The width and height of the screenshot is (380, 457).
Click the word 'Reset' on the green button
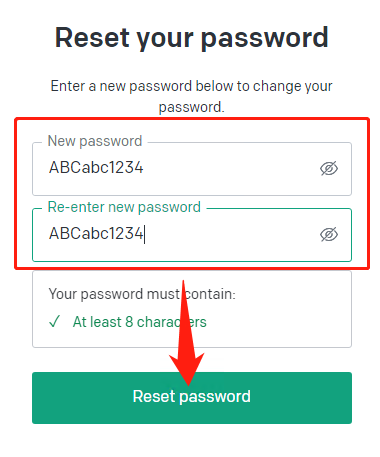pyautogui.click(x=154, y=396)
